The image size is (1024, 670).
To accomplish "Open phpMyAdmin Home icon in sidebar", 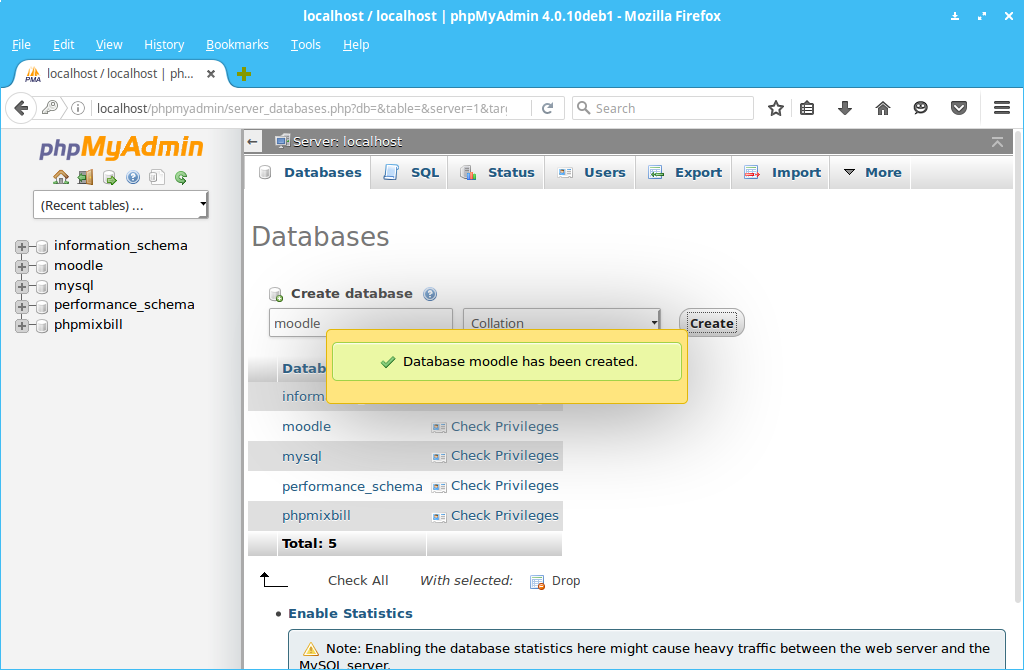I will point(61,177).
